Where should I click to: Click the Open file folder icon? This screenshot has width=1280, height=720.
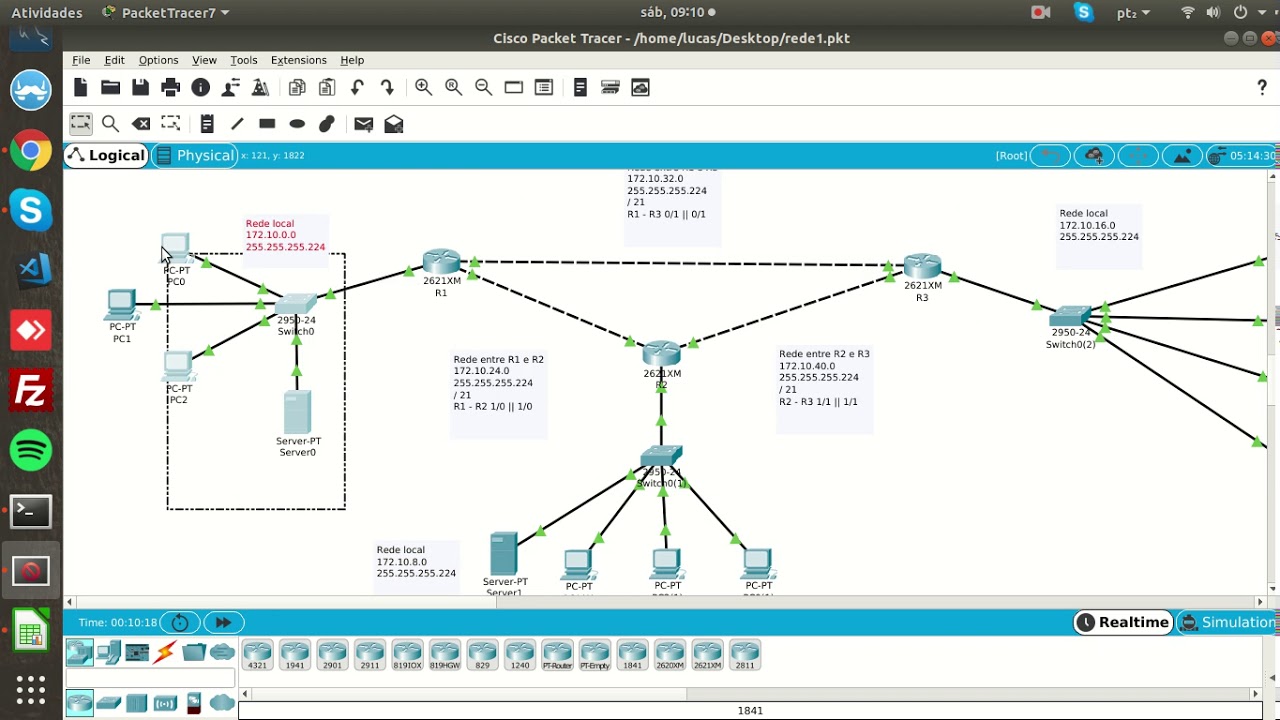[111, 88]
